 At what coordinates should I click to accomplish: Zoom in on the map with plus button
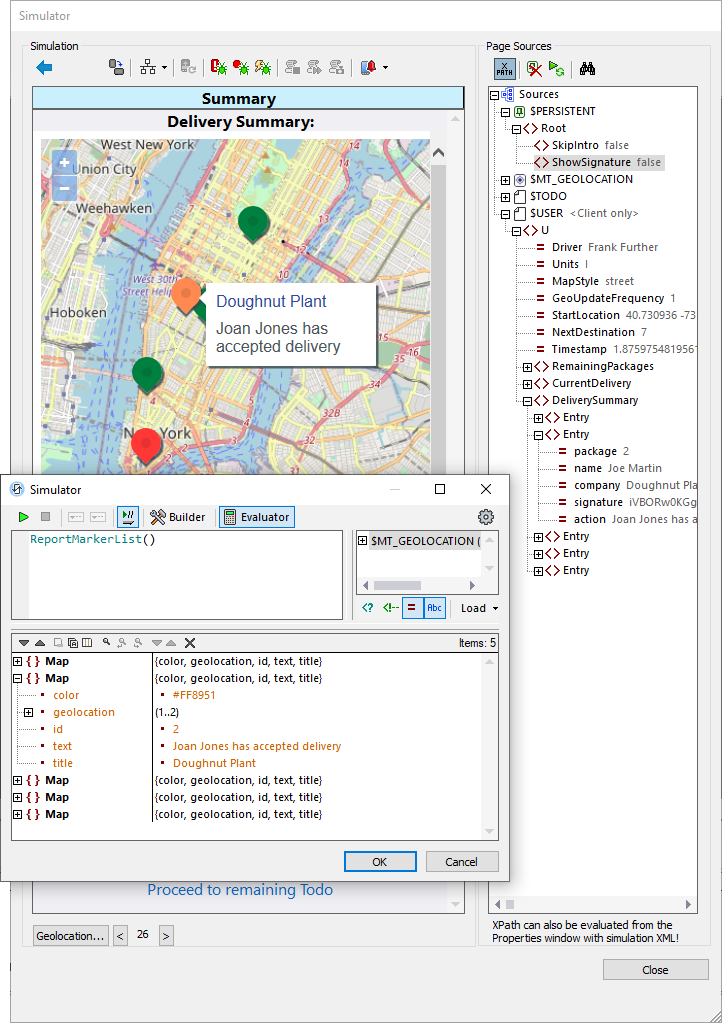click(64, 163)
